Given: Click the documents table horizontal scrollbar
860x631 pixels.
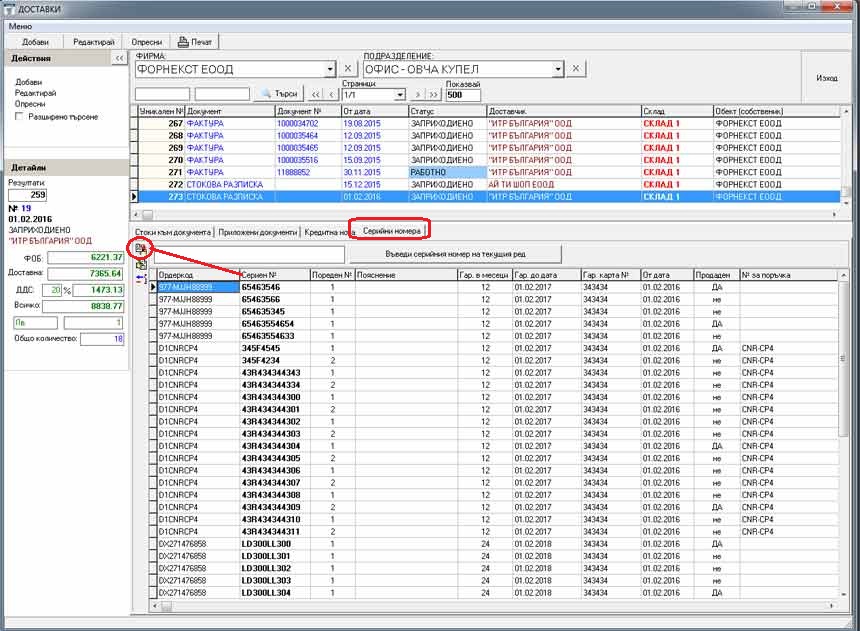Looking at the screenshot, I should (486, 215).
